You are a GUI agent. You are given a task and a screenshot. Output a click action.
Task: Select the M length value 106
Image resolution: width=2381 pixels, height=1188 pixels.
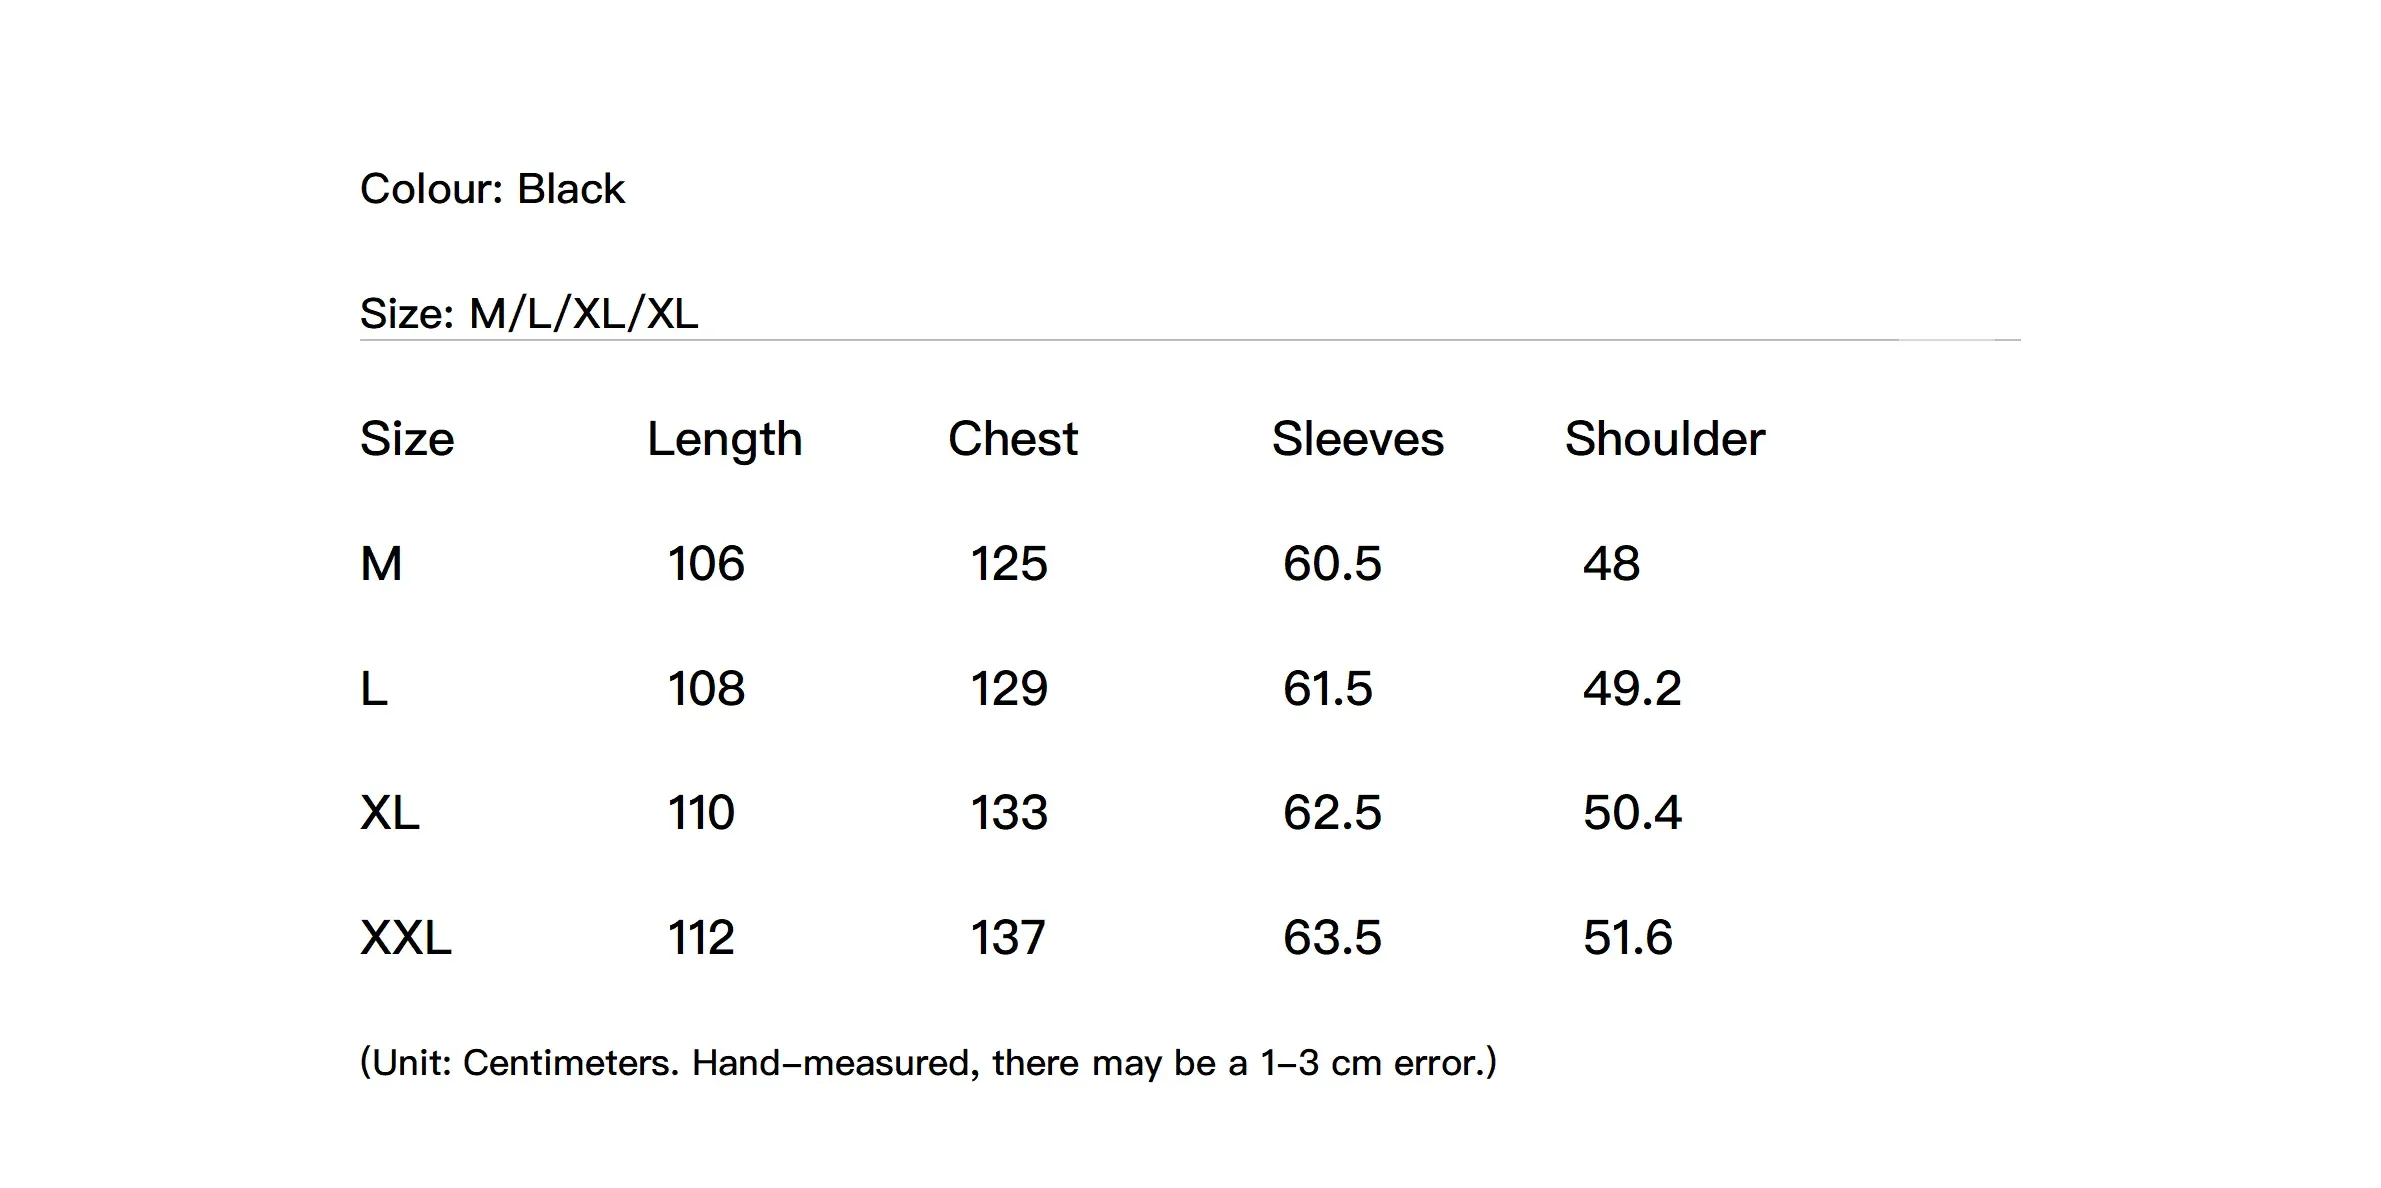706,564
